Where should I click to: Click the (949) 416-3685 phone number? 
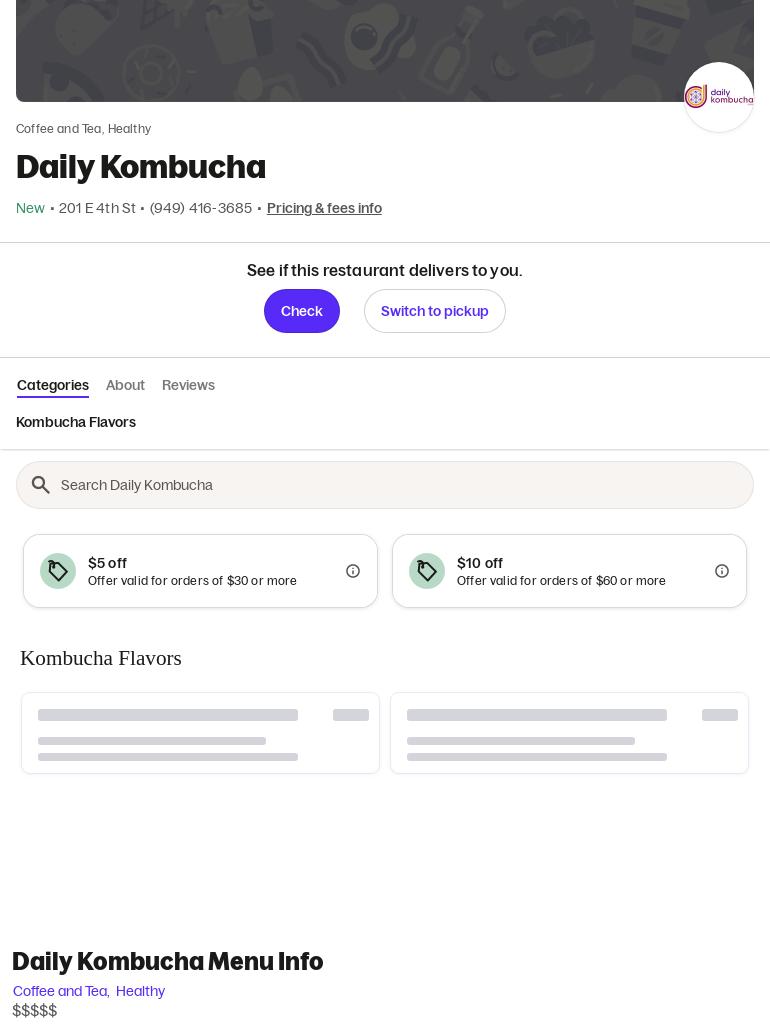(x=201, y=208)
